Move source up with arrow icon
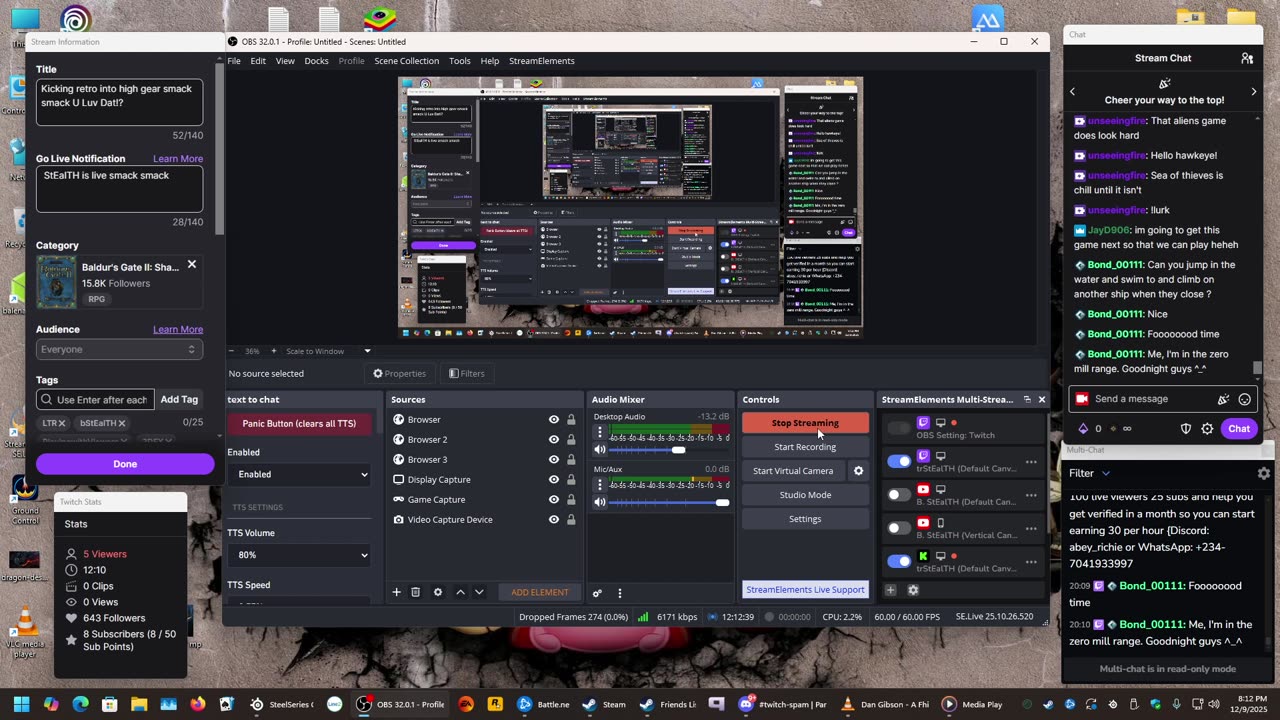This screenshot has width=1280, height=720. coord(460,592)
